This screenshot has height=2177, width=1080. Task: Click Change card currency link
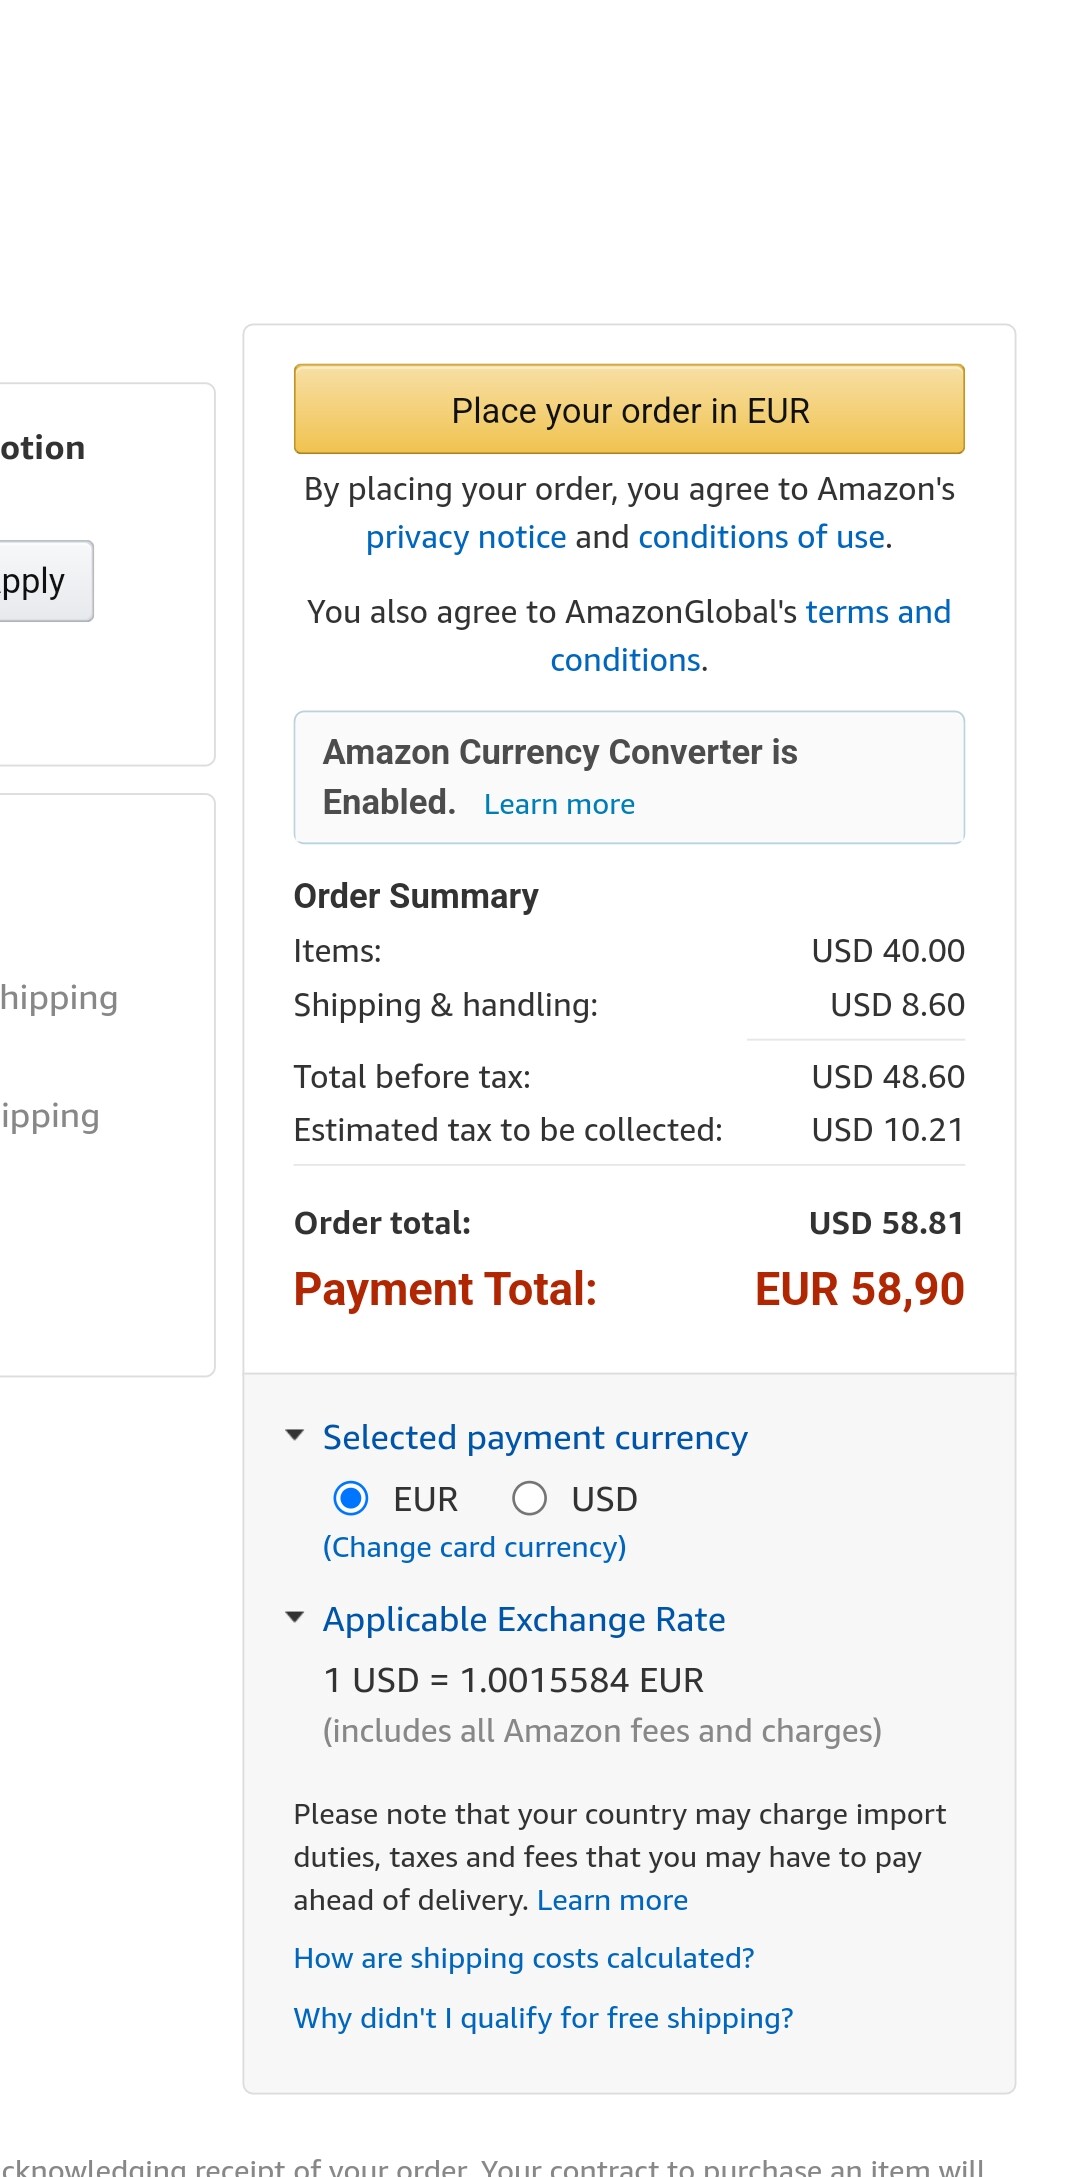click(474, 1547)
